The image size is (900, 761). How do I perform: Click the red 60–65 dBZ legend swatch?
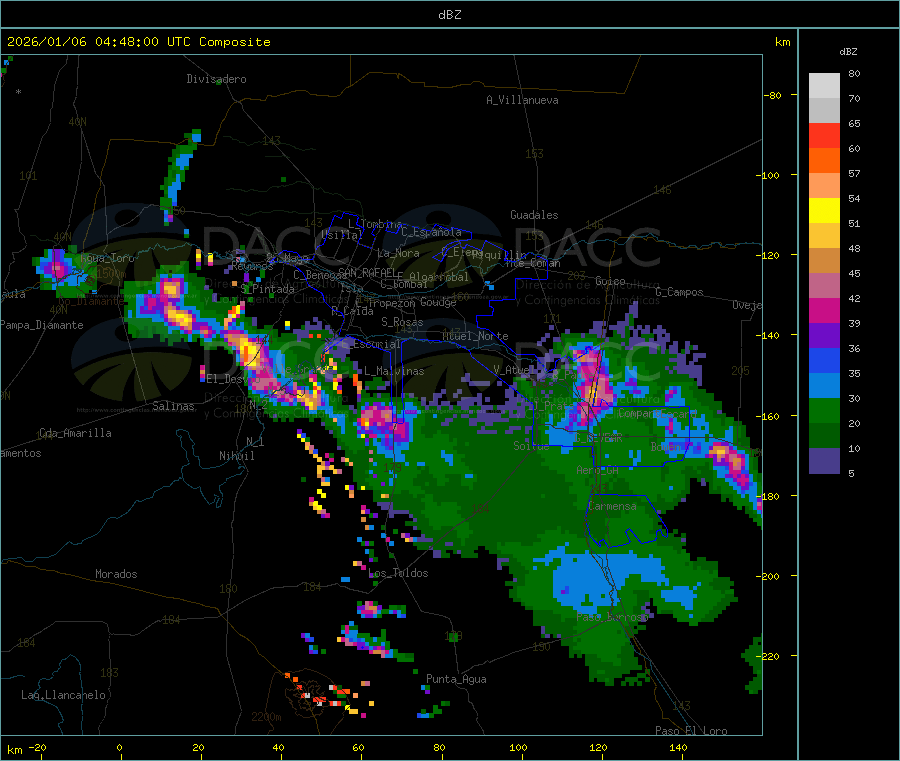(824, 135)
